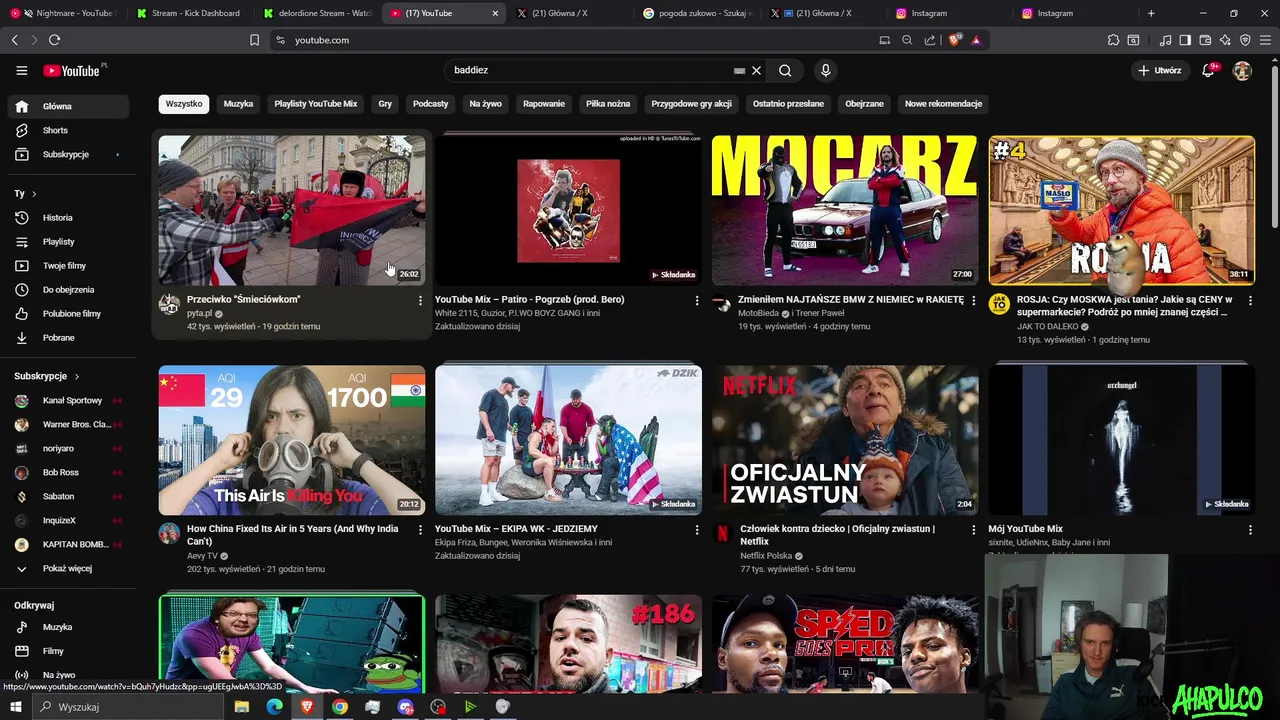This screenshot has width=1280, height=720.
Task: Click the Utwórz create button
Action: click(x=1160, y=71)
